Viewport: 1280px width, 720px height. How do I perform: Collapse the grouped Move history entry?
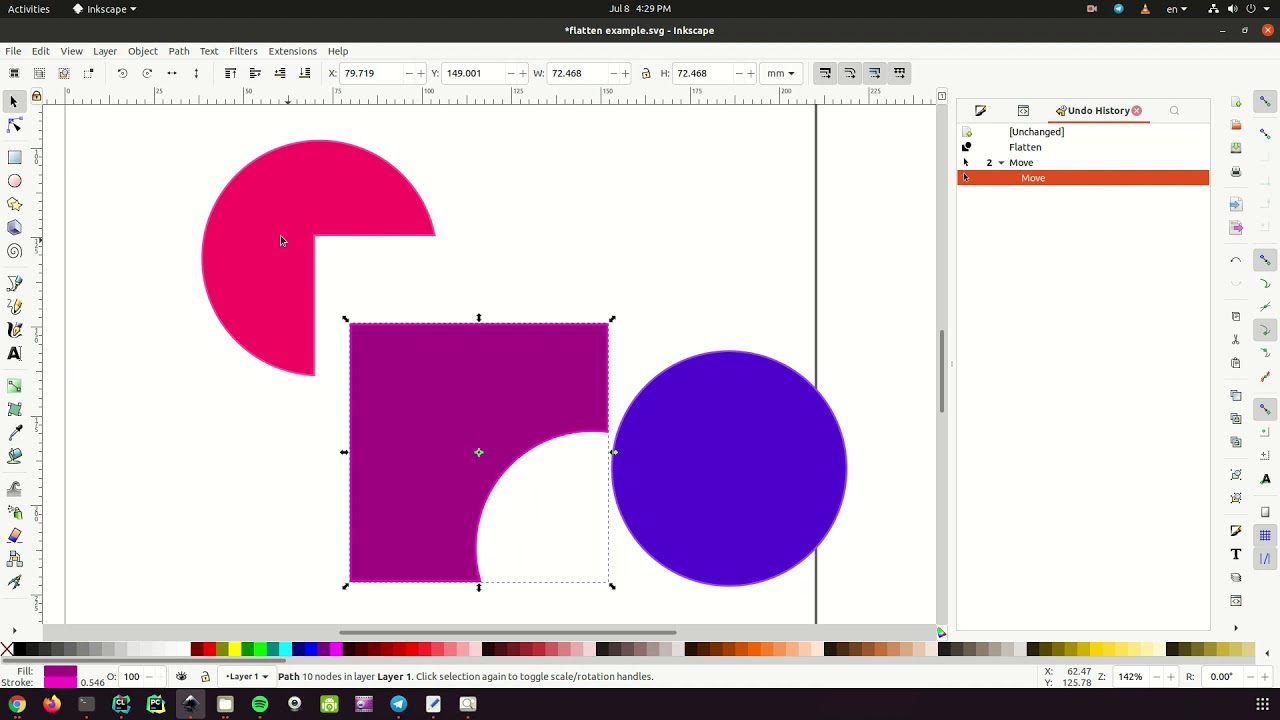[x=1001, y=163]
